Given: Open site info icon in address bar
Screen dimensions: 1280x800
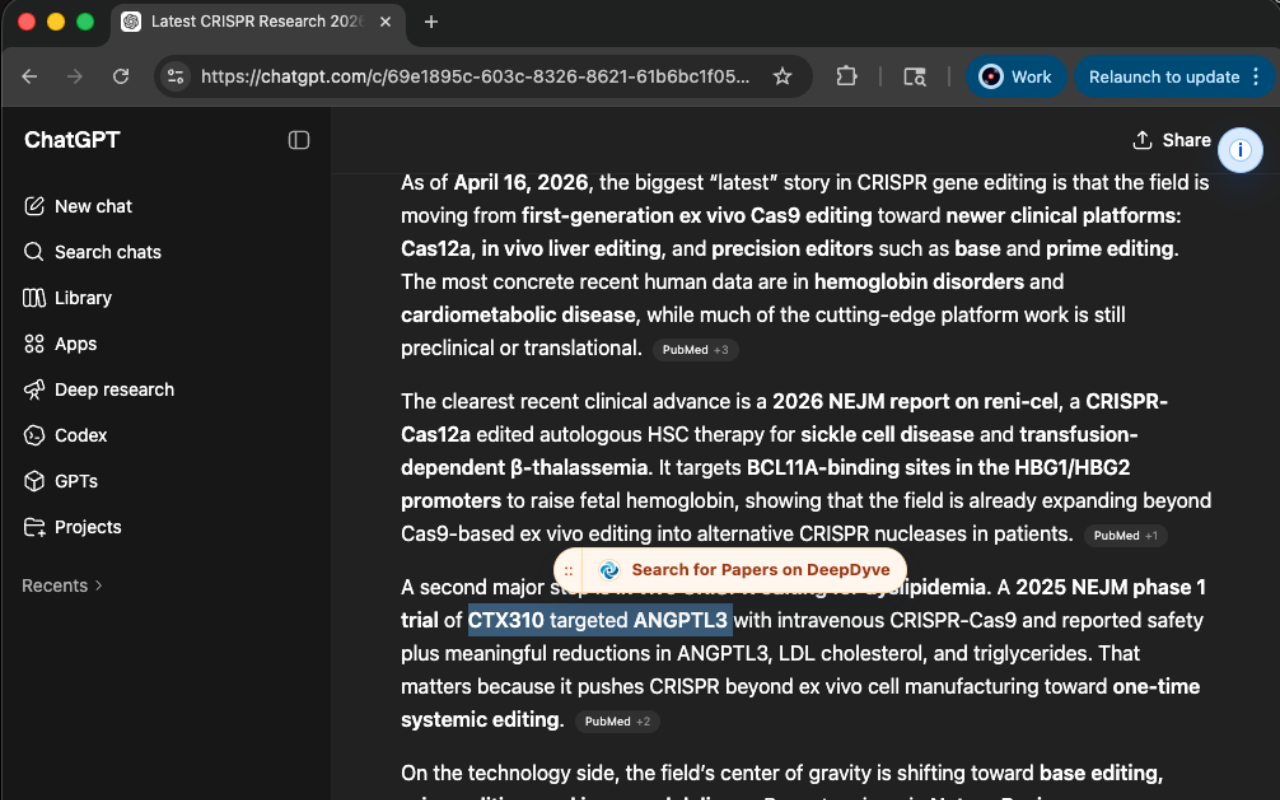Looking at the screenshot, I should coord(176,77).
